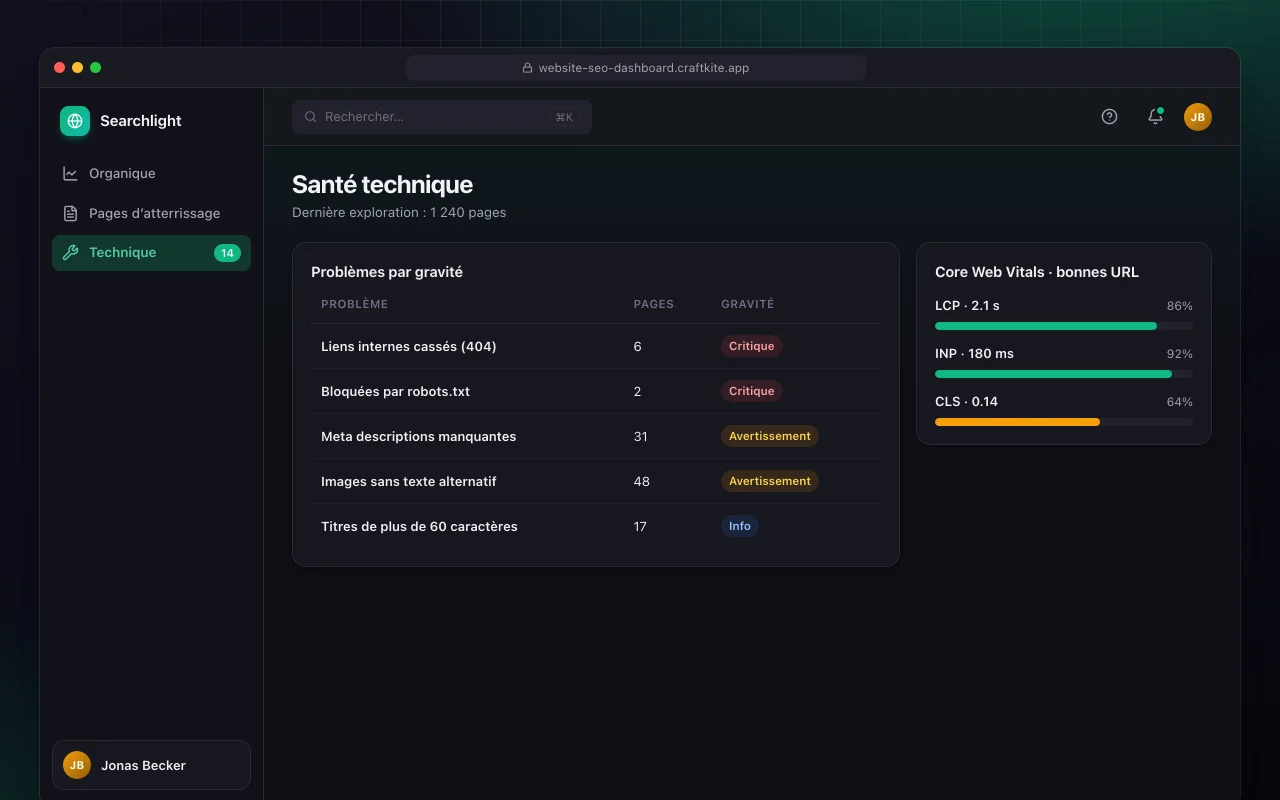Select the Meta descriptions manquantes row
This screenshot has width=1280, height=800.
click(x=596, y=436)
